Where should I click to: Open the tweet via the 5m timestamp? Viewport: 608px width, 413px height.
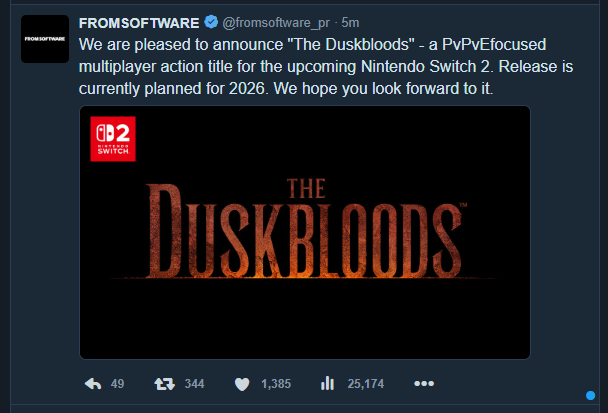click(350, 23)
